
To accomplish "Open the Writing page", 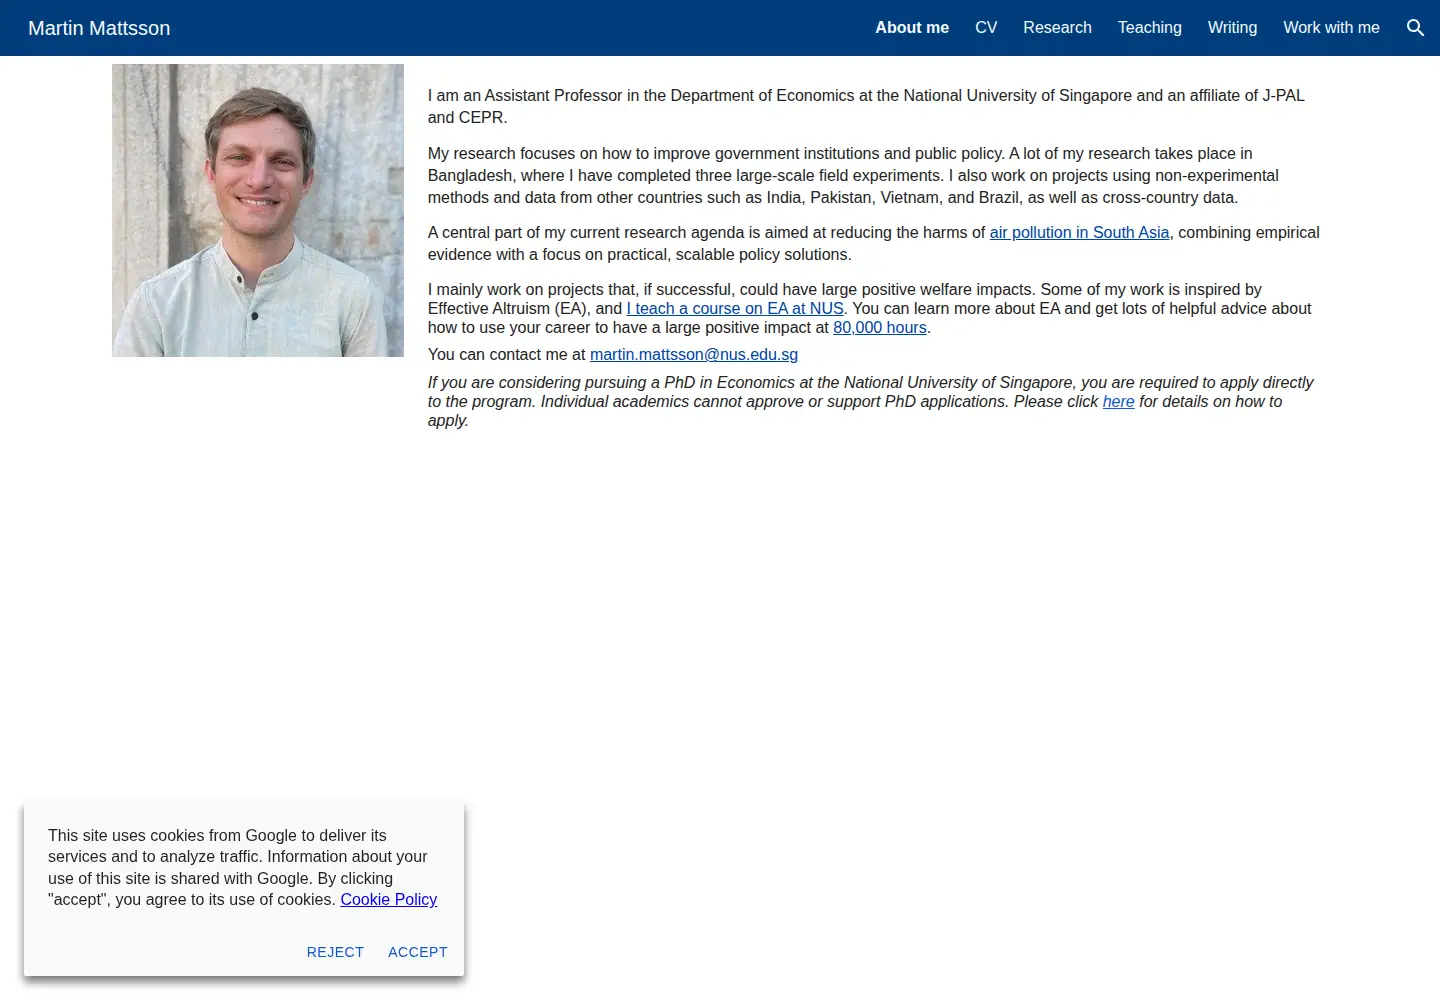I will coord(1232,28).
